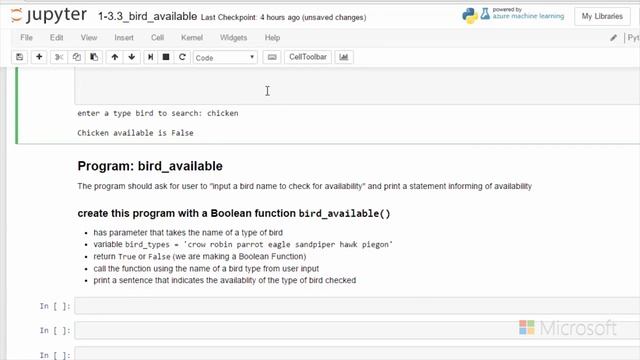
Task: Open the Edit menu
Action: (56, 38)
